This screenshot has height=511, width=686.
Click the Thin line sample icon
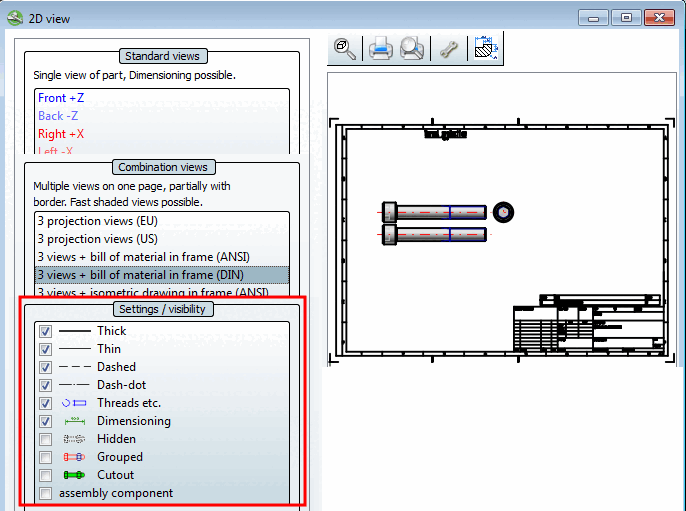point(74,349)
